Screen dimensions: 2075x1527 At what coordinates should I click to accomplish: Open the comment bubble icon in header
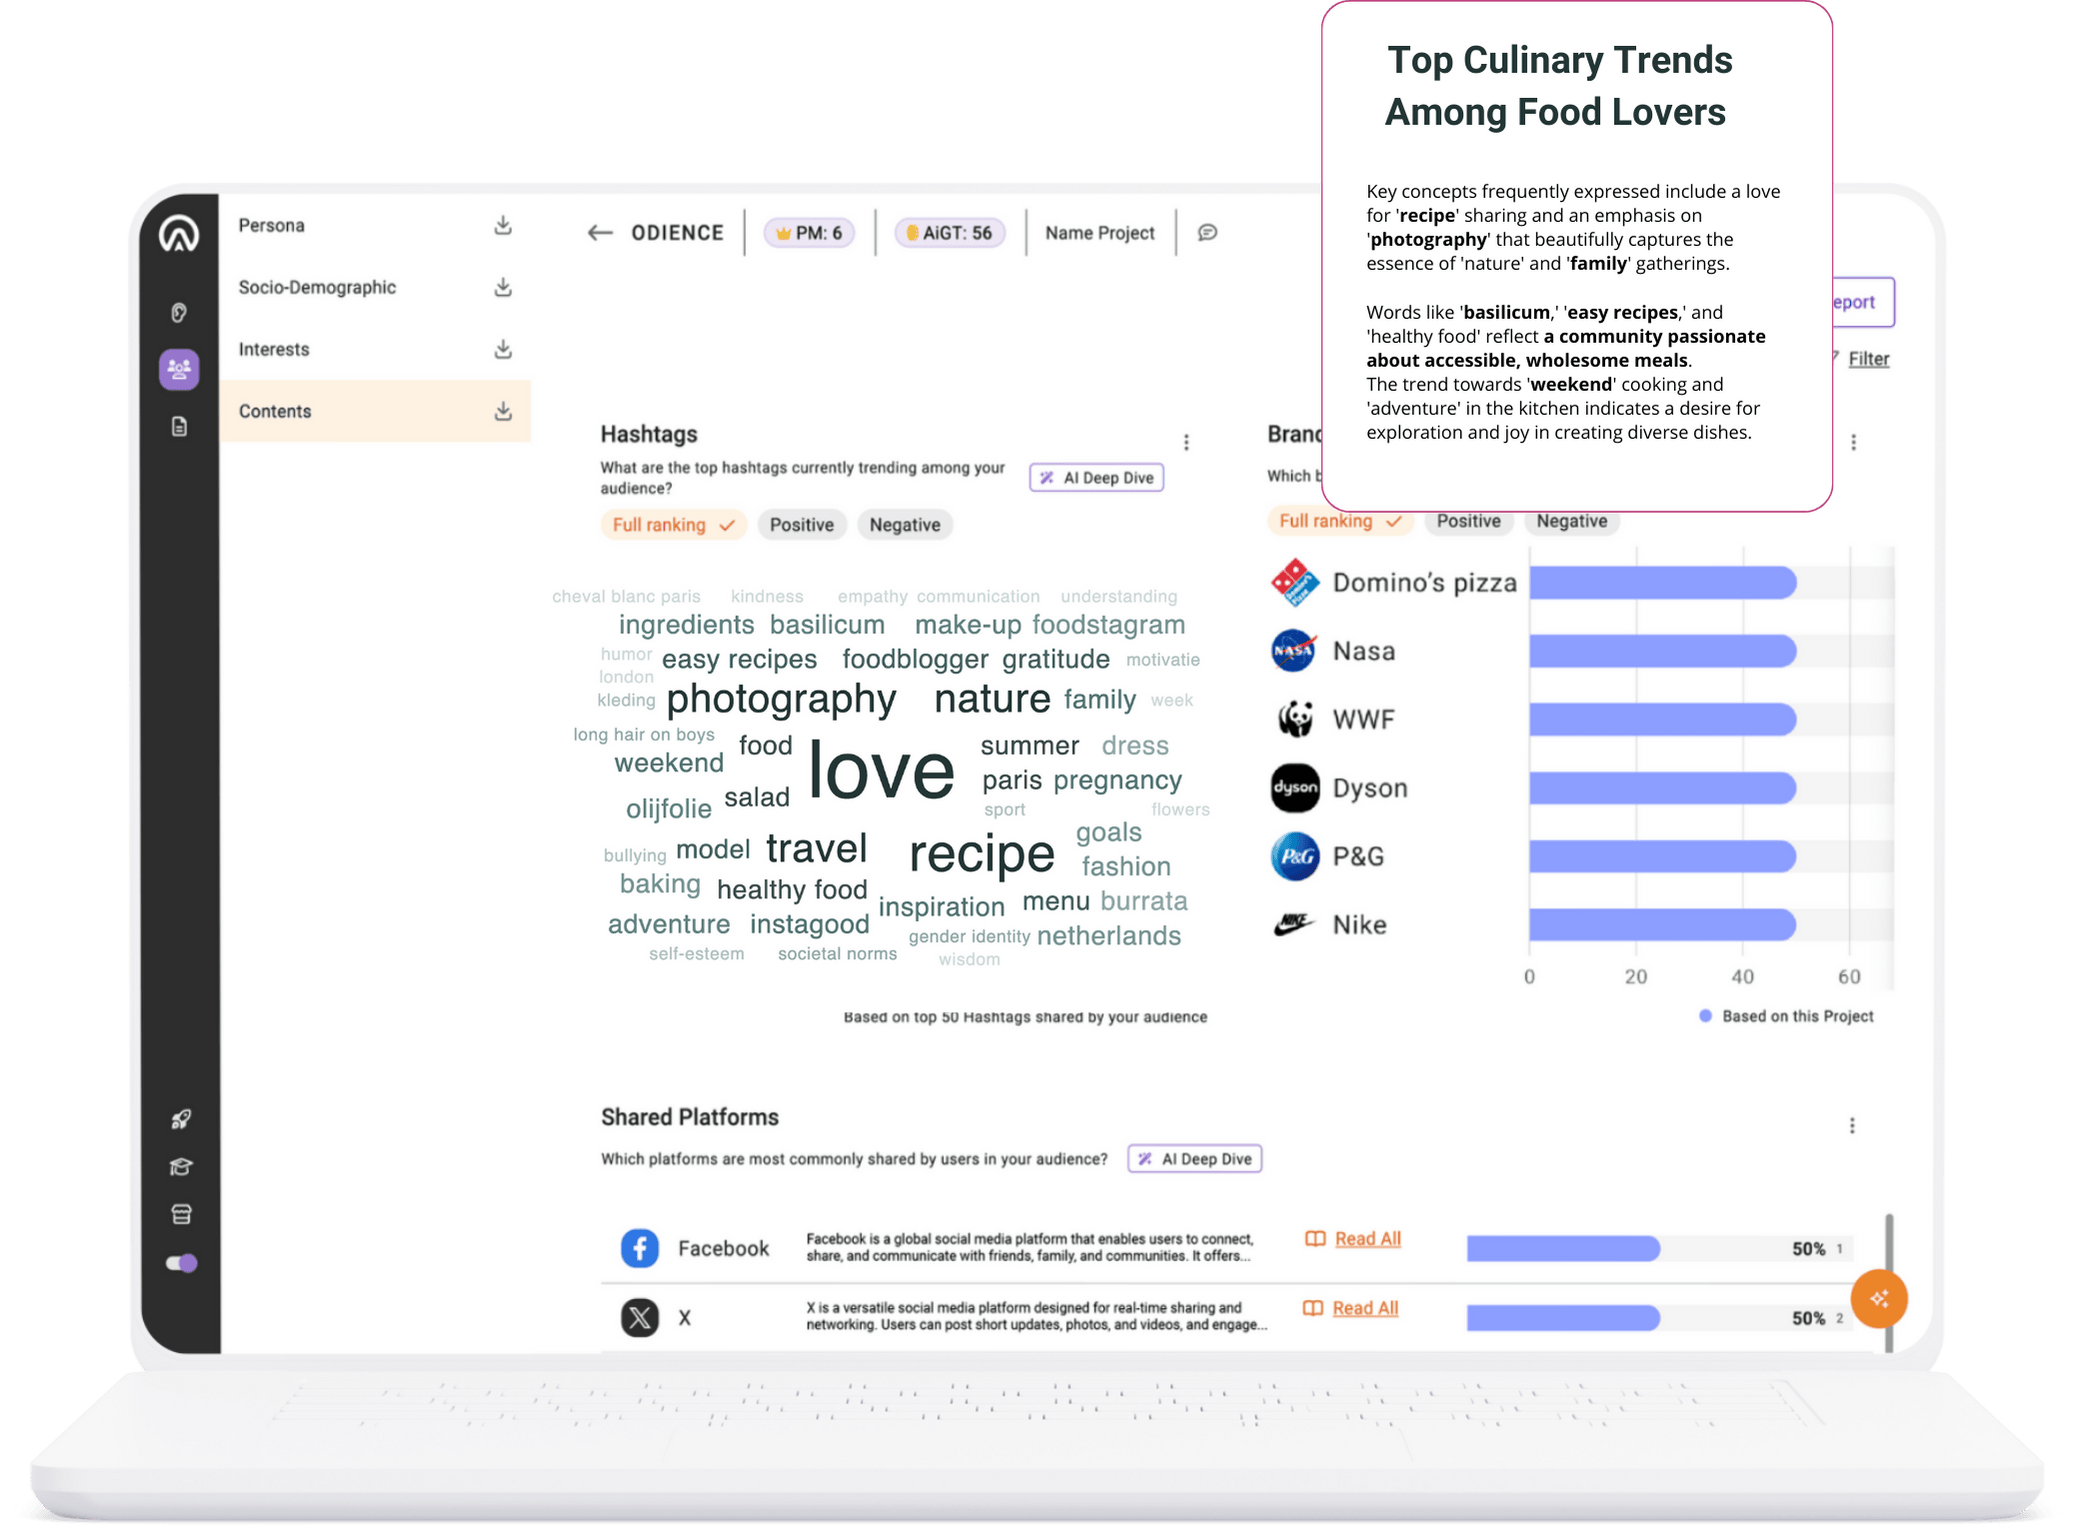tap(1207, 232)
